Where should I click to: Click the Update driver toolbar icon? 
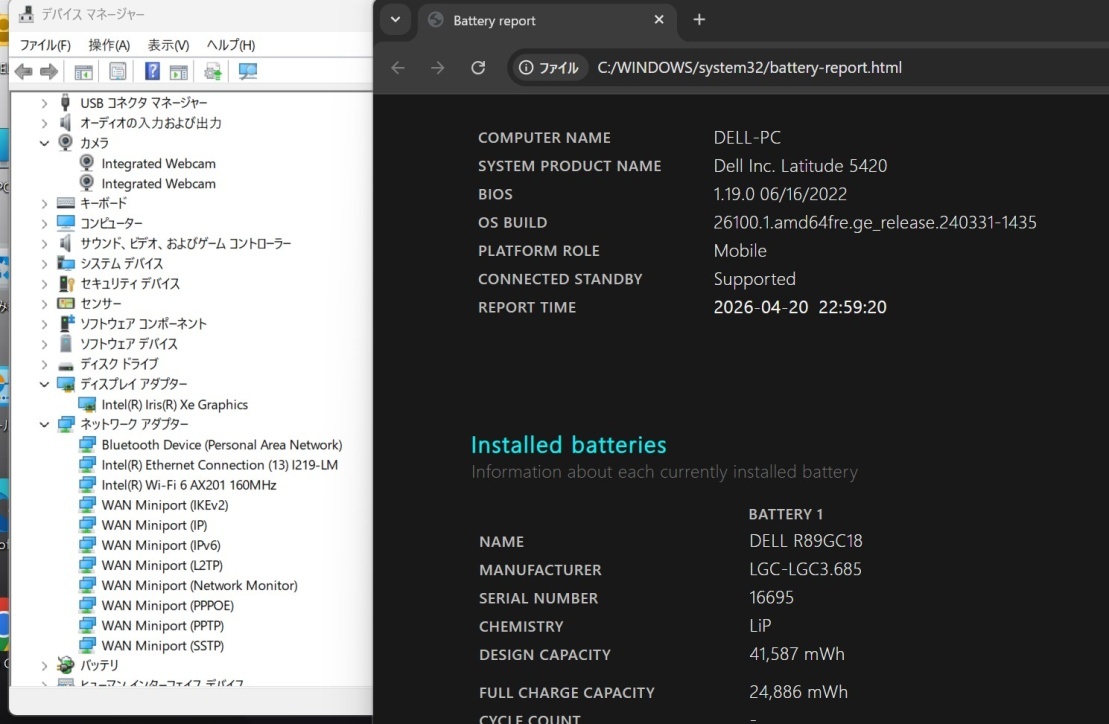[x=213, y=71]
